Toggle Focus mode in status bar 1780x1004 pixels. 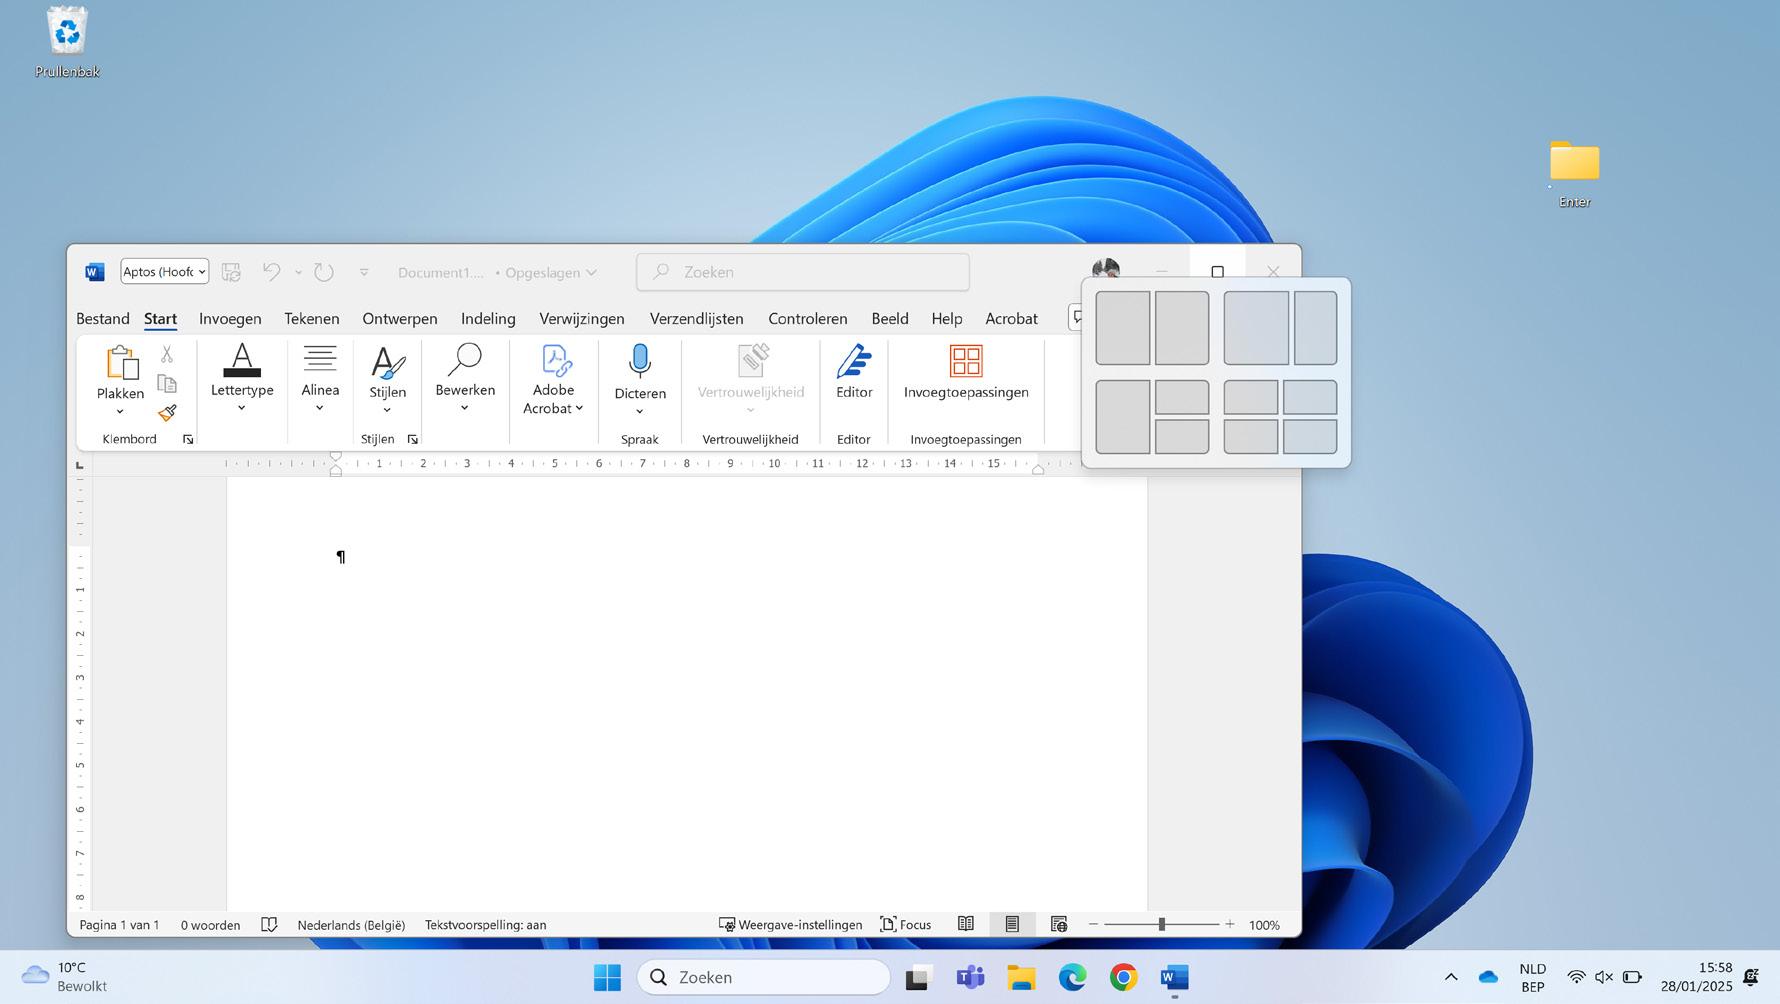click(x=906, y=925)
